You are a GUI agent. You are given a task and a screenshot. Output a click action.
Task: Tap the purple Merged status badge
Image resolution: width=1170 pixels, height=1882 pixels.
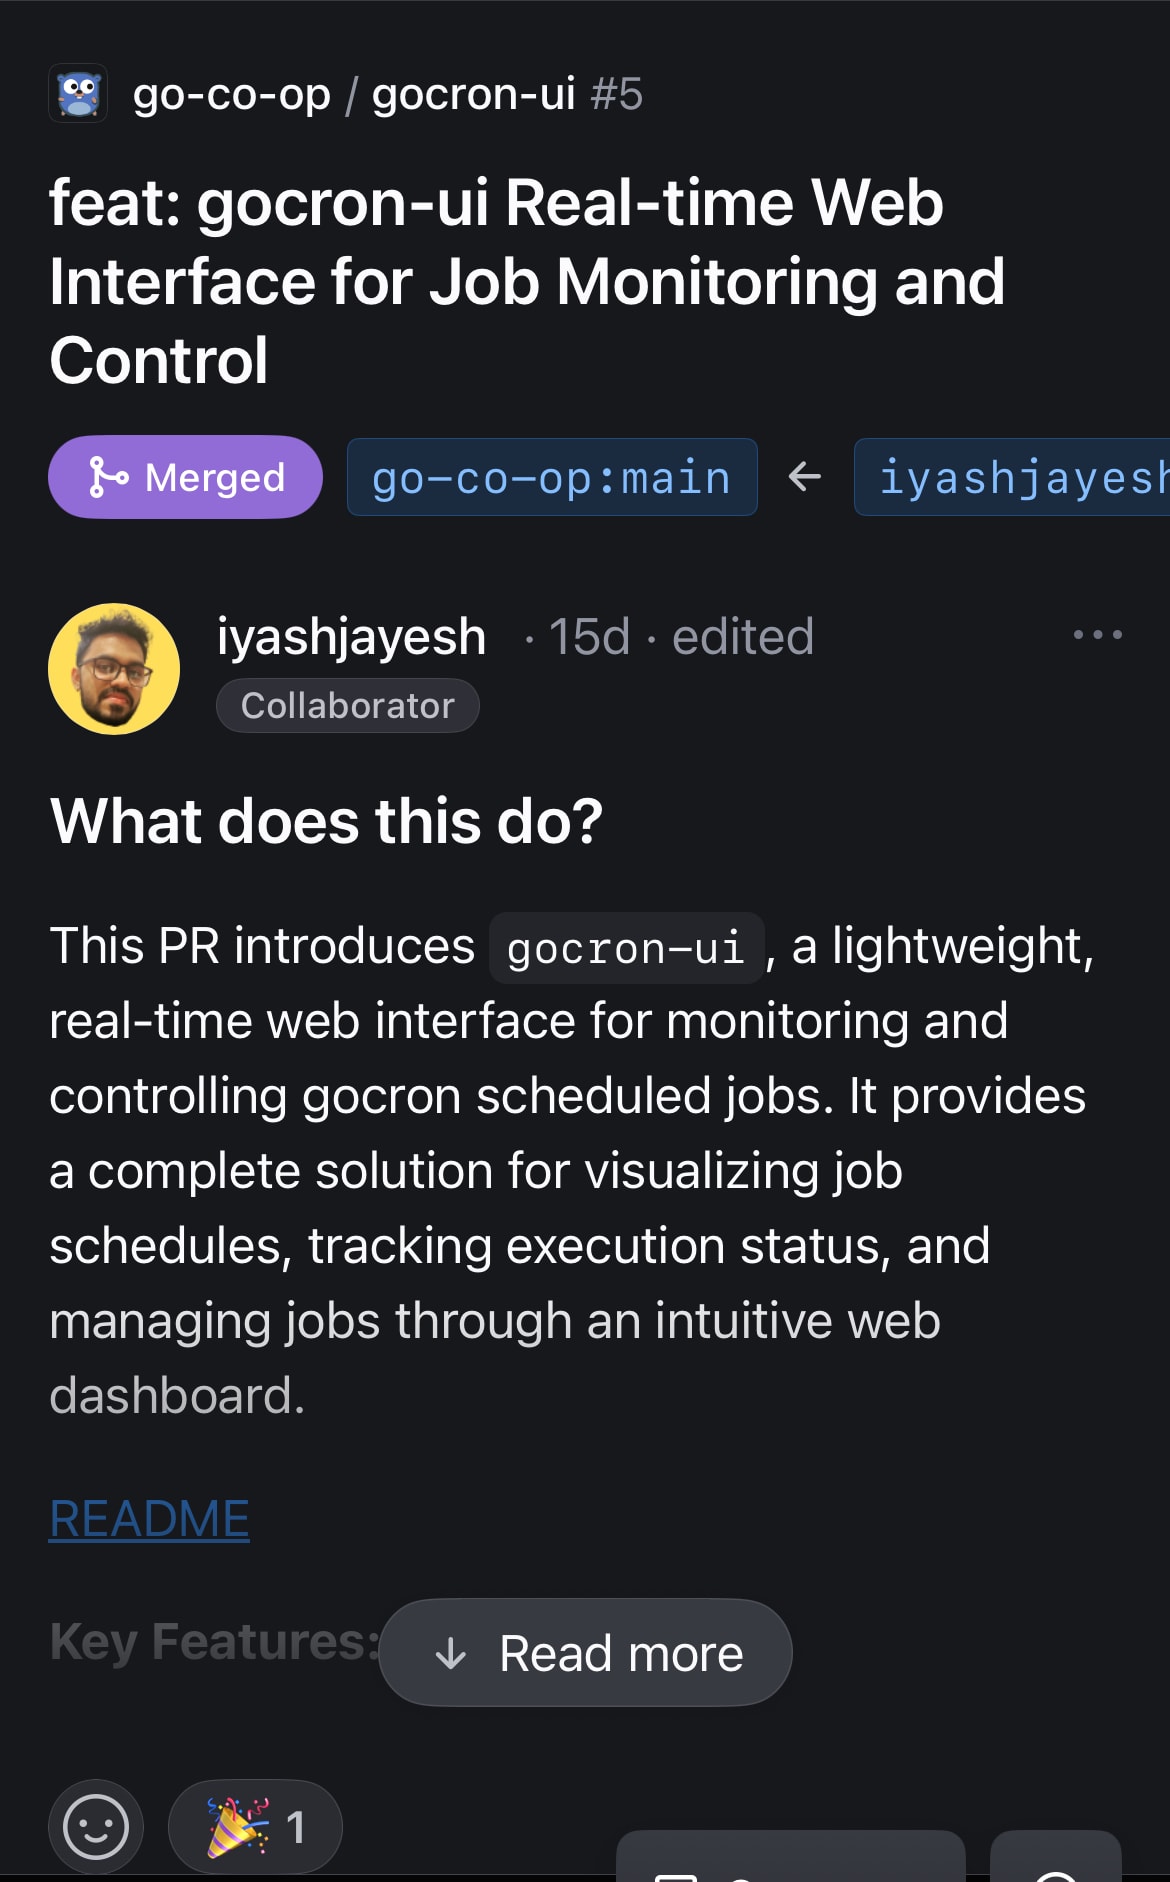tap(185, 477)
